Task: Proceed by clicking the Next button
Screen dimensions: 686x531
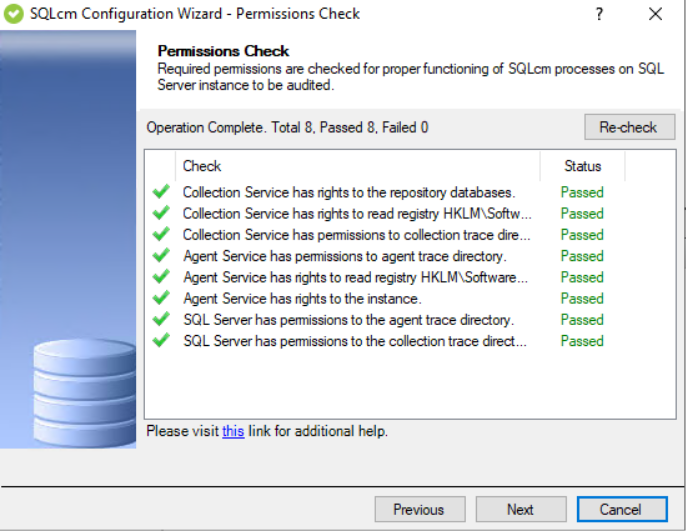Action: [x=520, y=509]
